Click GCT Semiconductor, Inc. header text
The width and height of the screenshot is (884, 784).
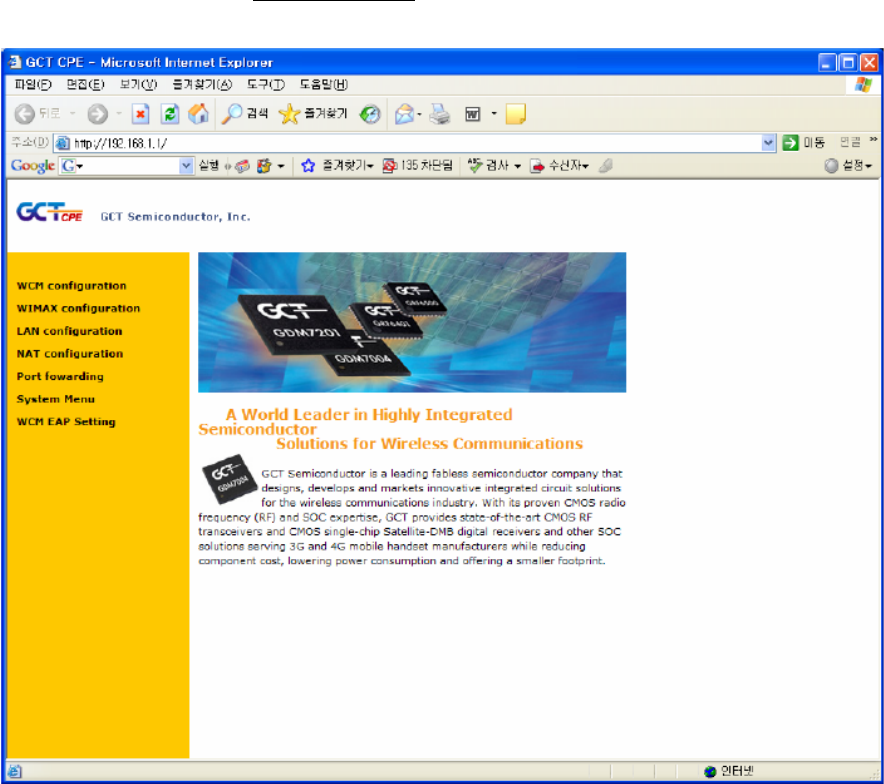(x=175, y=217)
